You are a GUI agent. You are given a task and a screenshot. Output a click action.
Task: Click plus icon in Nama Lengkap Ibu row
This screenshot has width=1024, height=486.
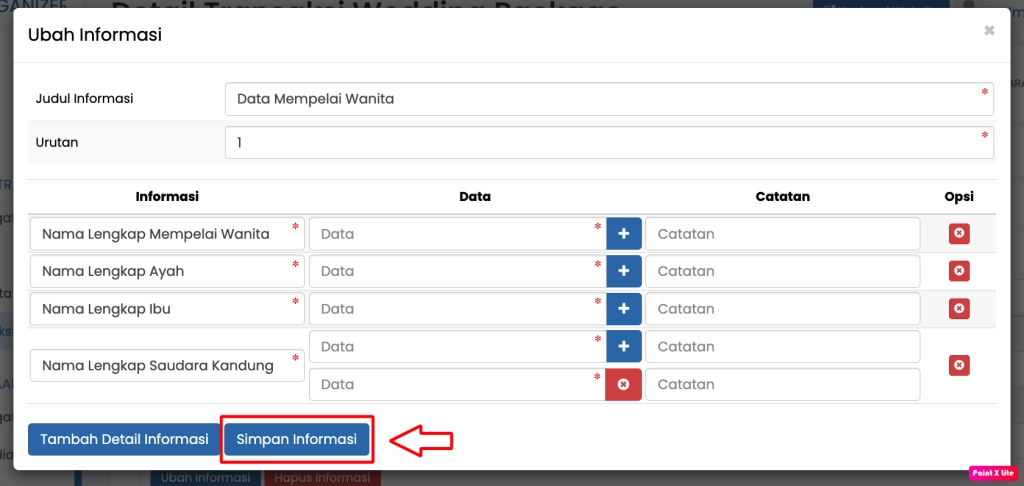click(x=623, y=309)
